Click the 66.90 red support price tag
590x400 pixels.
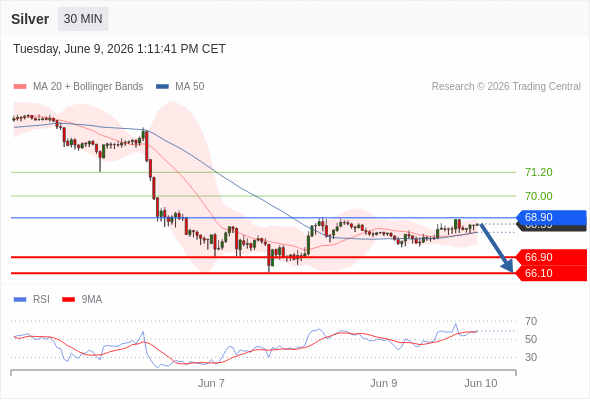[x=551, y=257]
